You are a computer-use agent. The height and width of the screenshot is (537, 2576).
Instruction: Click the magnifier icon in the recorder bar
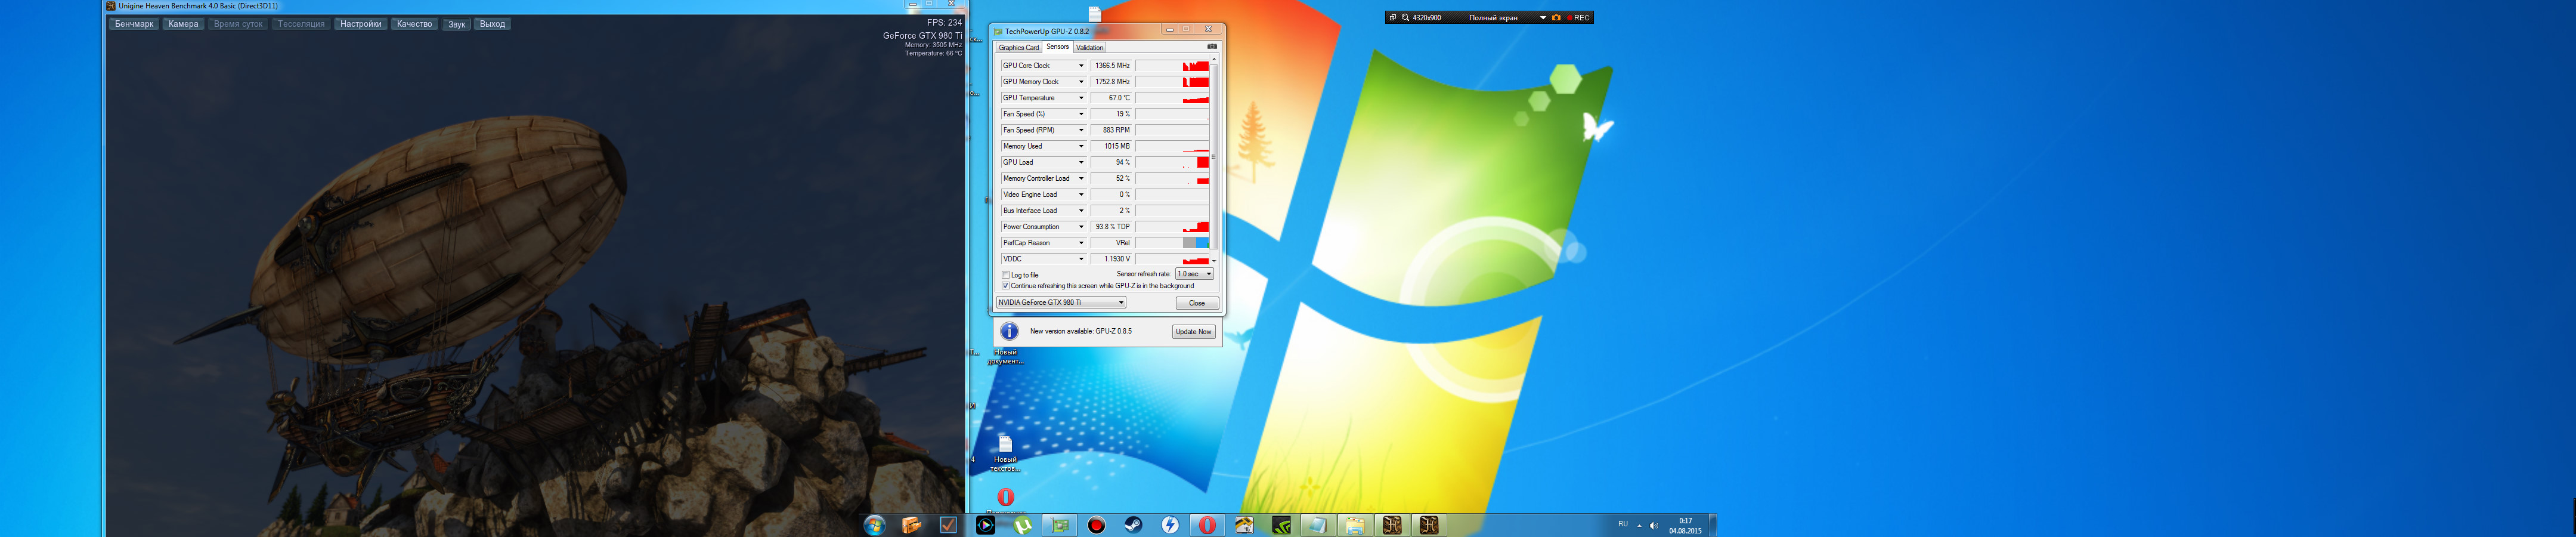(x=1405, y=18)
